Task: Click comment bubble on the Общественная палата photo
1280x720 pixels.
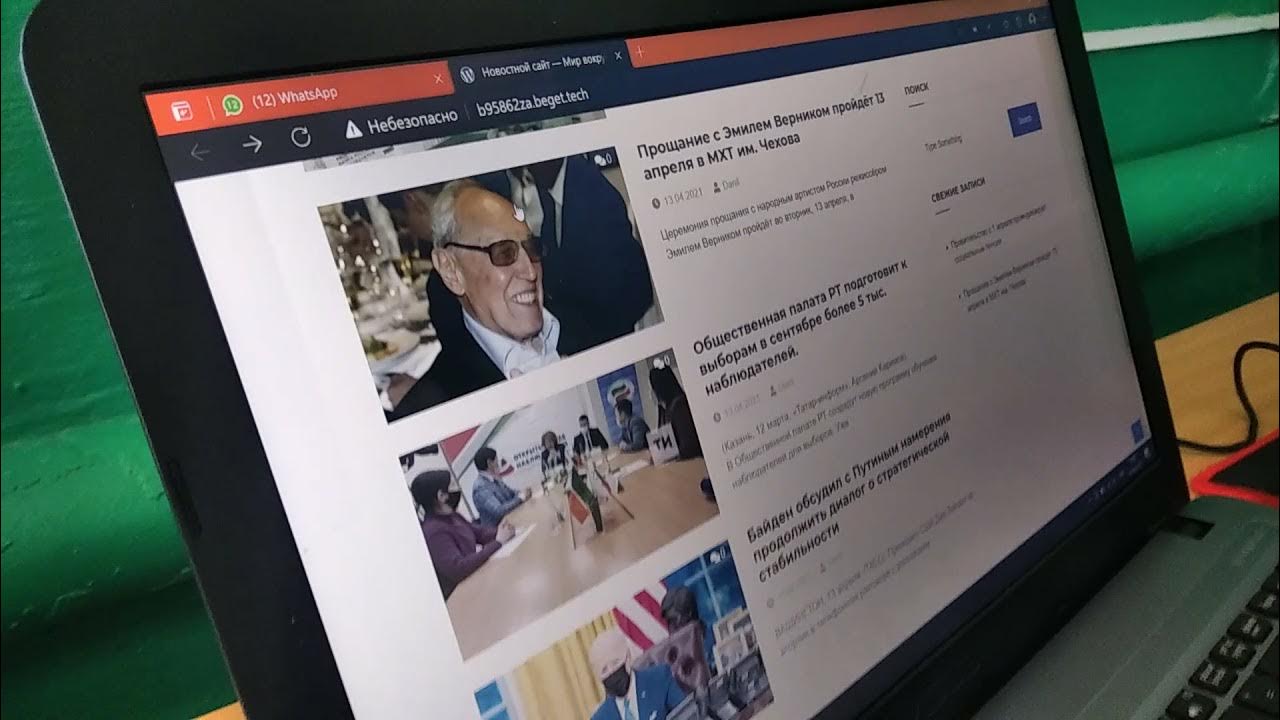Action: click(x=660, y=360)
